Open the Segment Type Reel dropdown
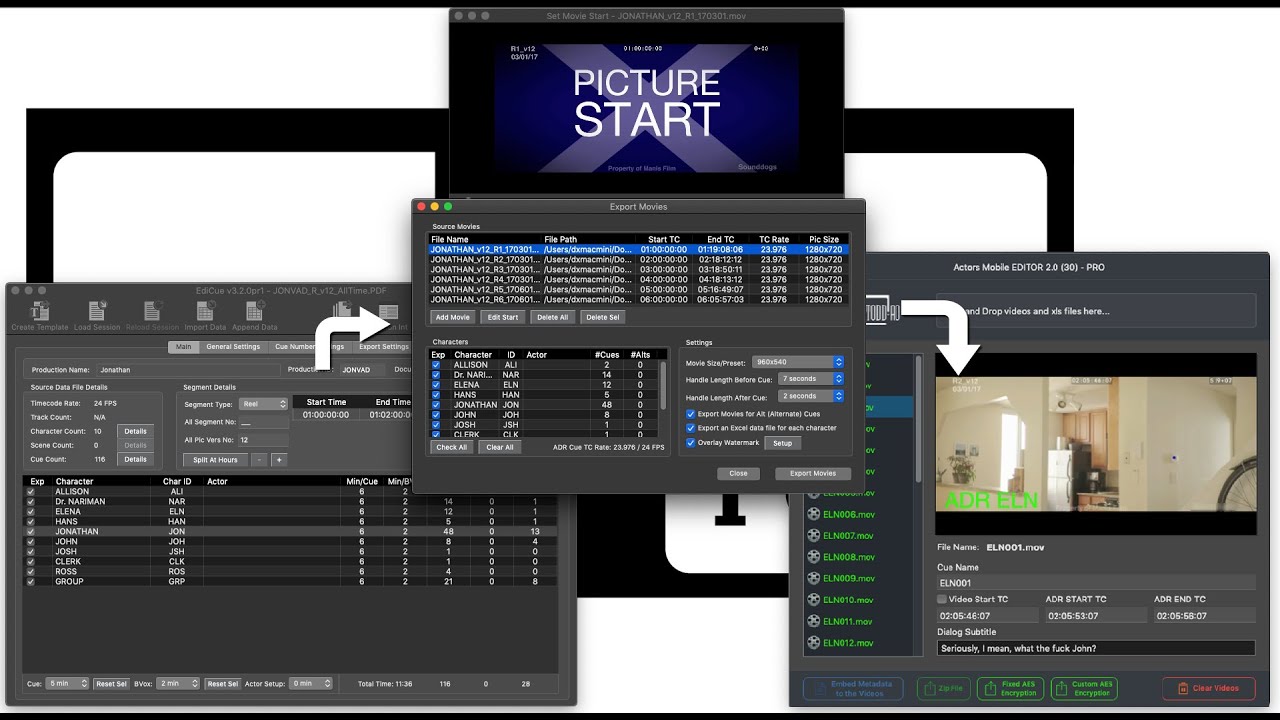1280x720 pixels. tap(264, 404)
